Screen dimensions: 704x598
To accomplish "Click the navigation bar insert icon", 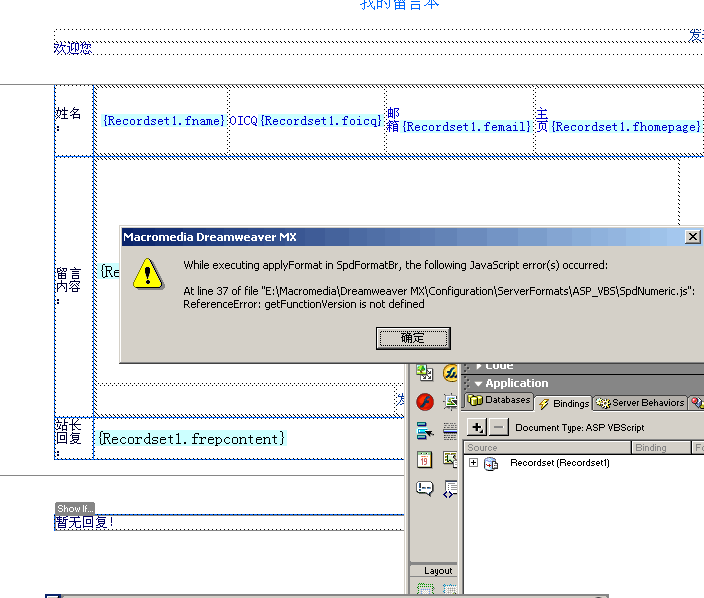I will [x=424, y=431].
